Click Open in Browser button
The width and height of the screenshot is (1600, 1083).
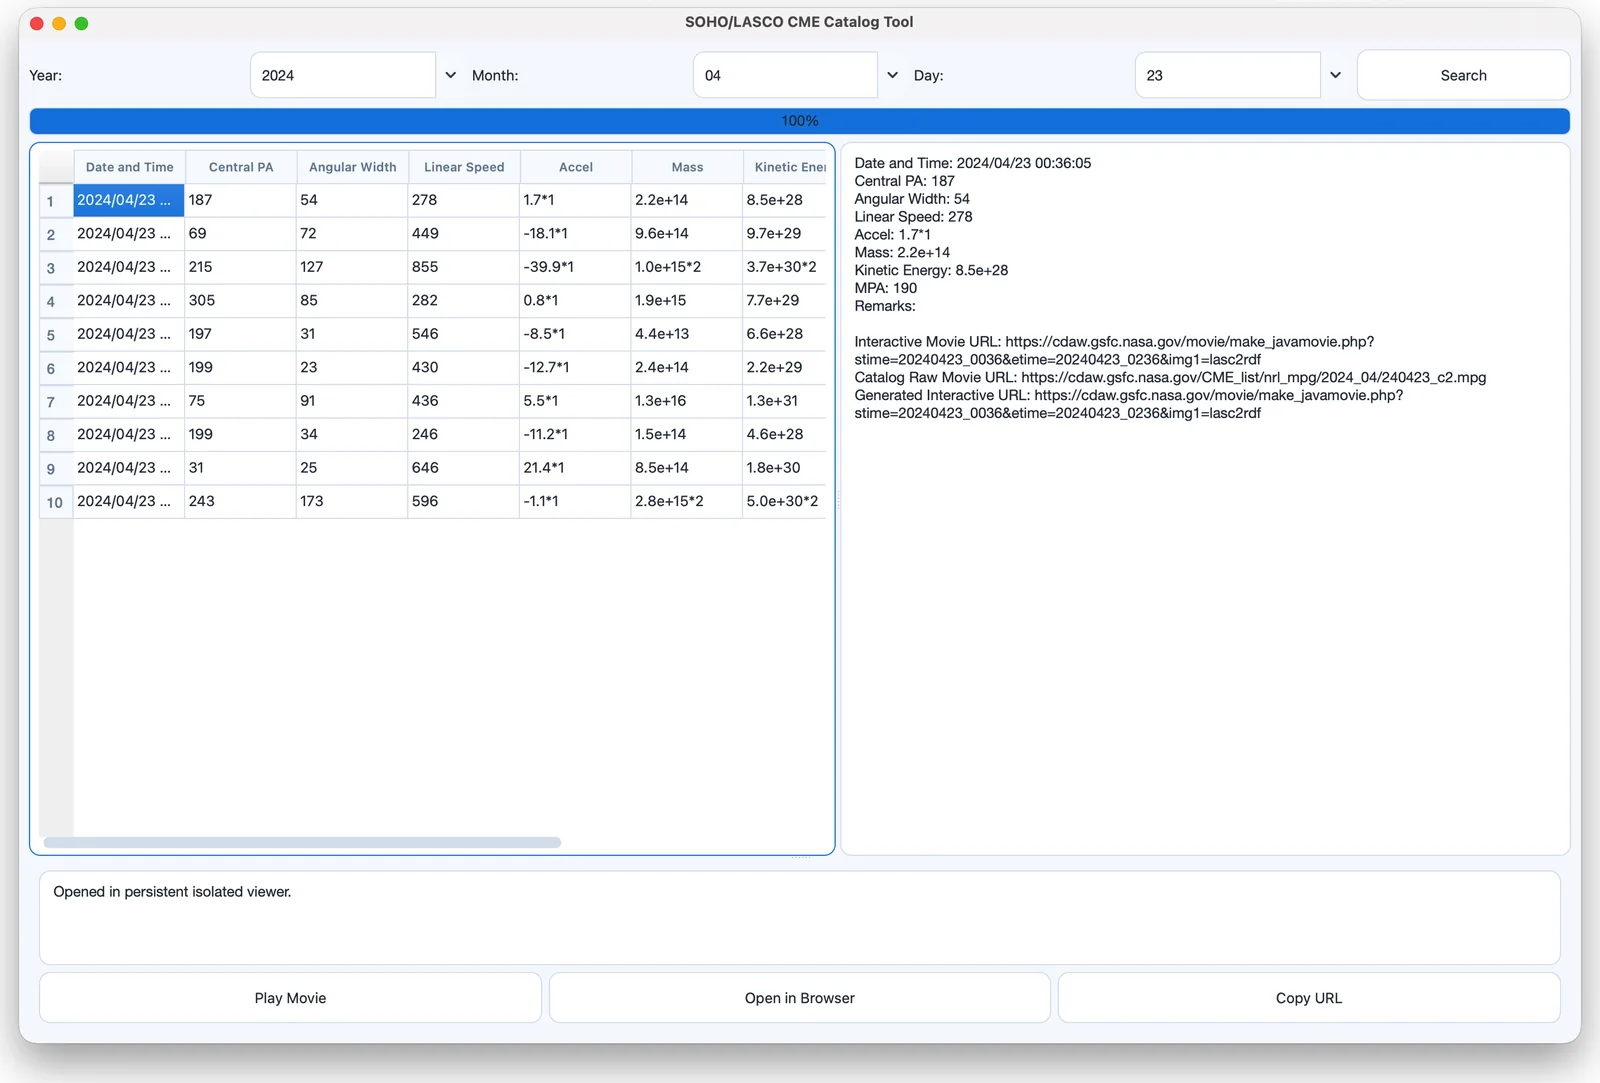coord(800,998)
